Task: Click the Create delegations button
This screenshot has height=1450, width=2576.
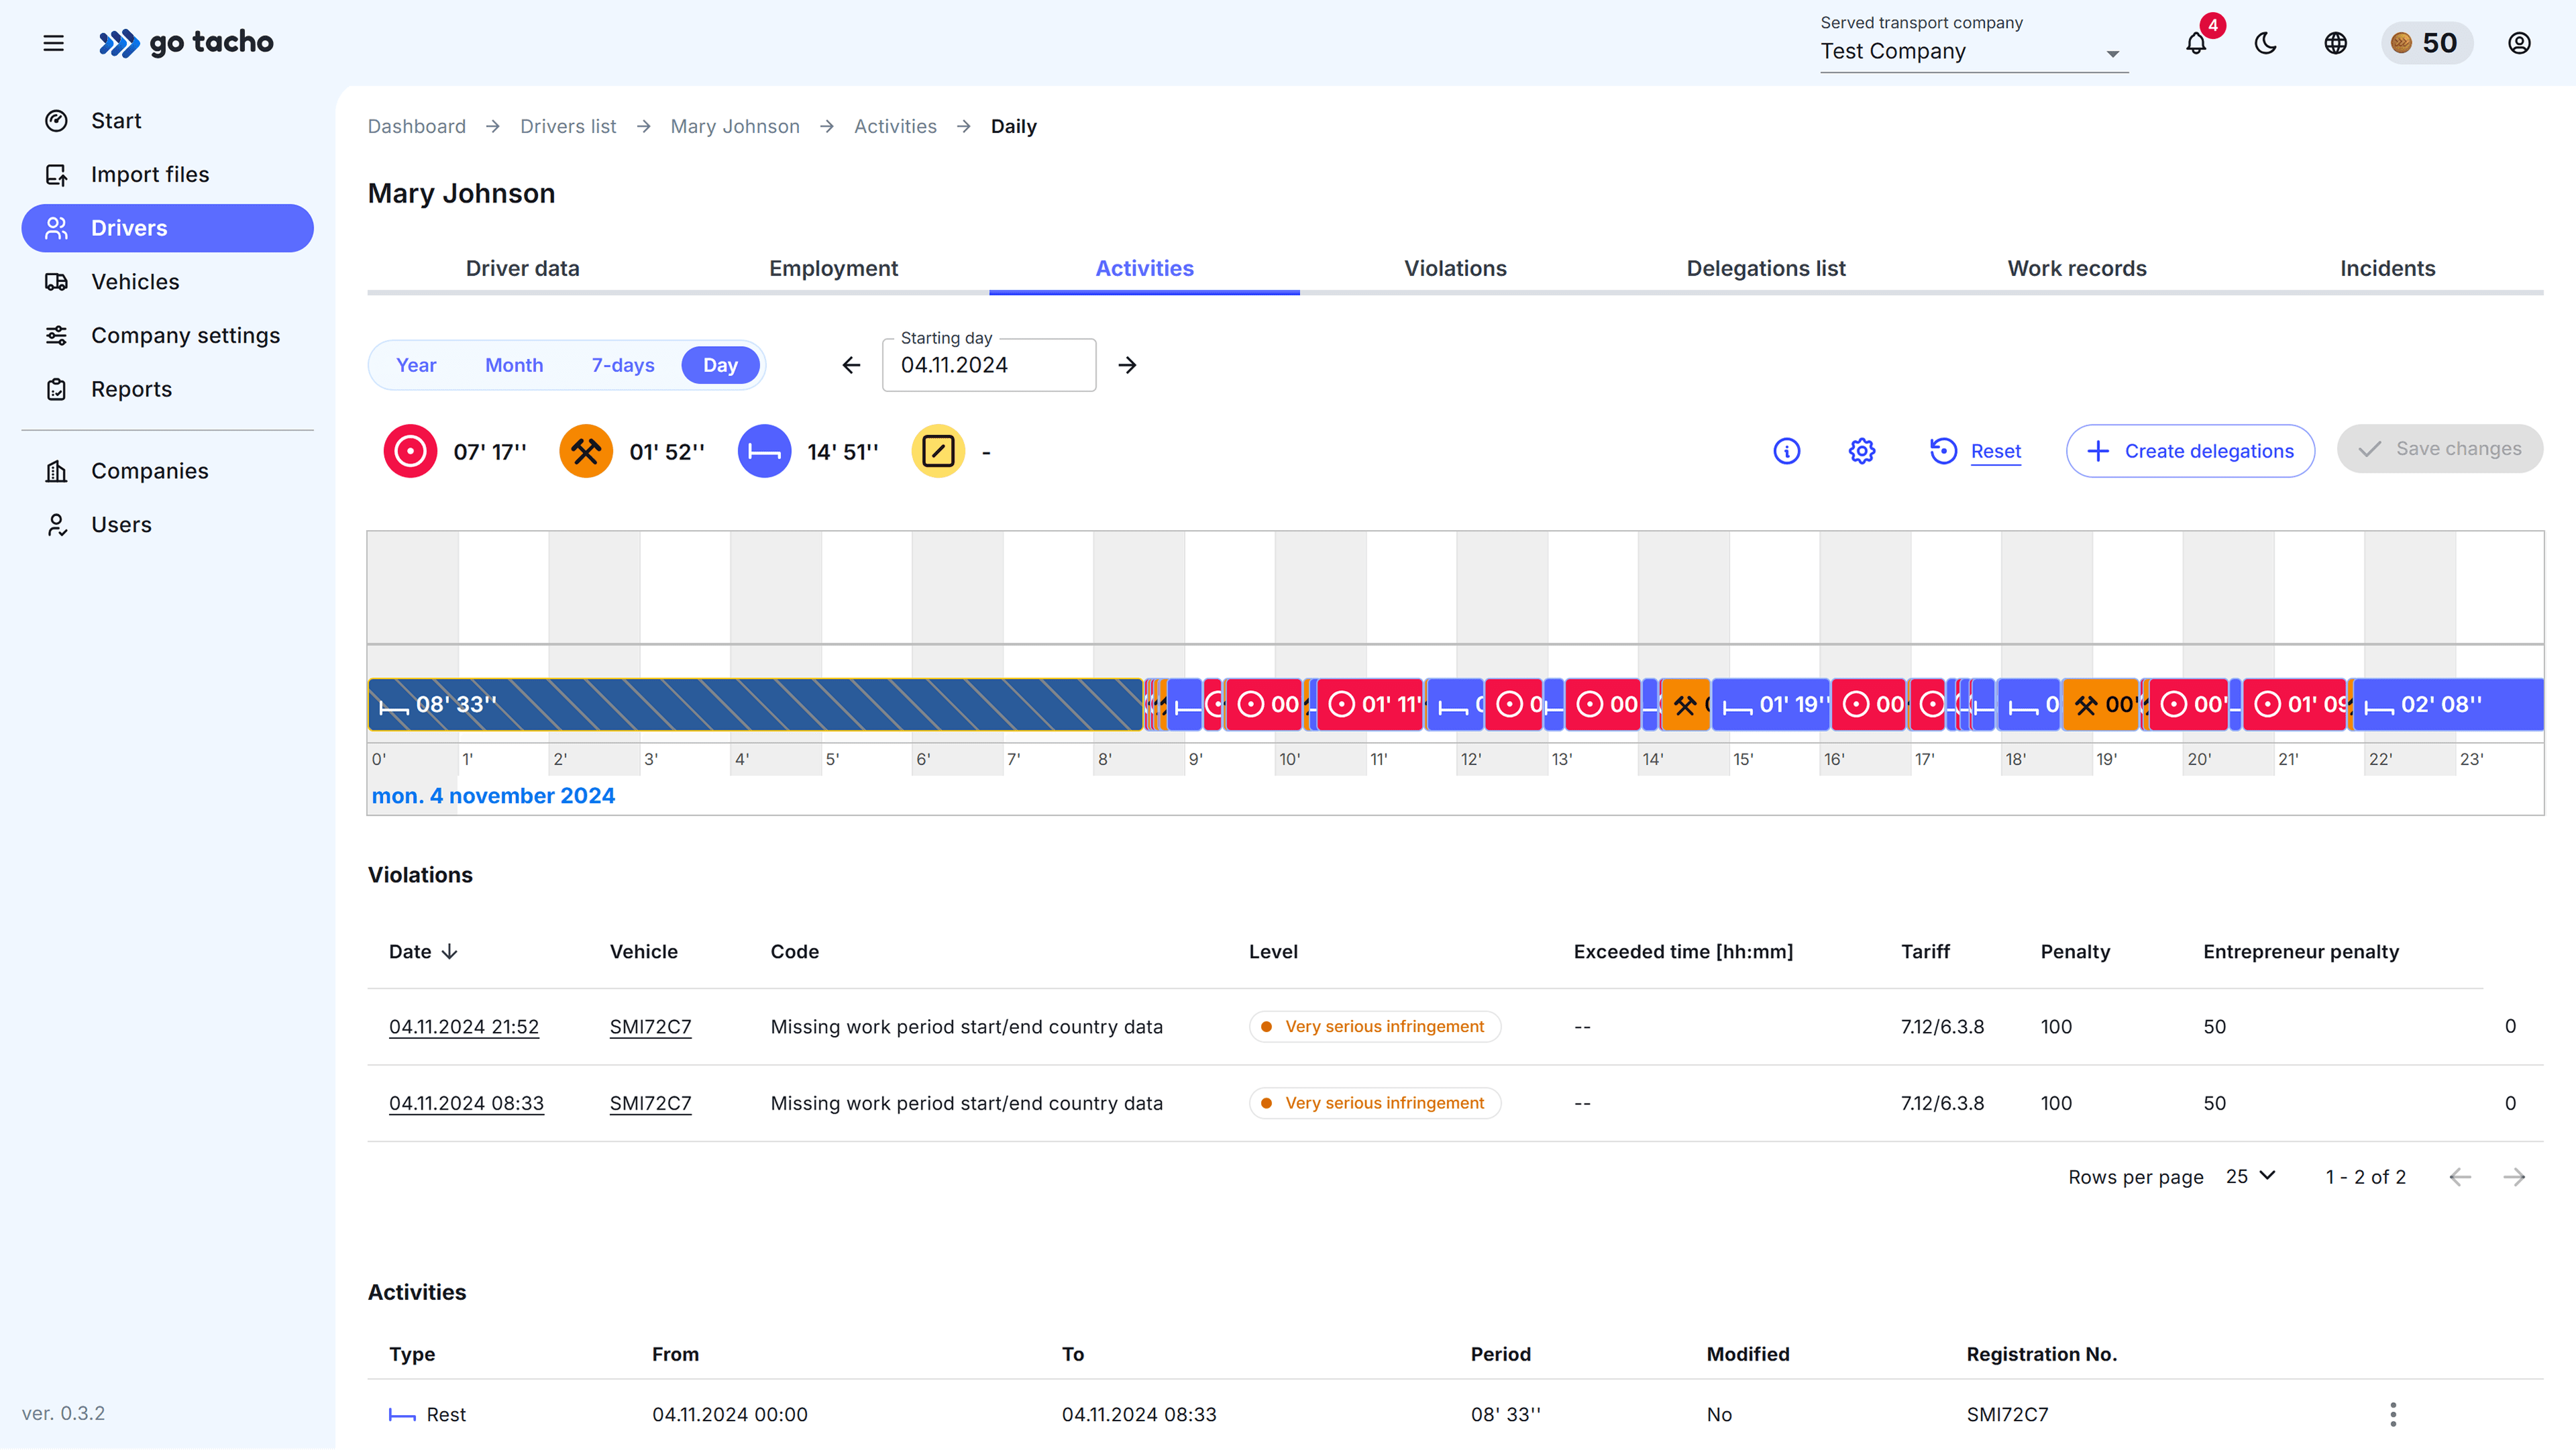Action: pos(2189,451)
